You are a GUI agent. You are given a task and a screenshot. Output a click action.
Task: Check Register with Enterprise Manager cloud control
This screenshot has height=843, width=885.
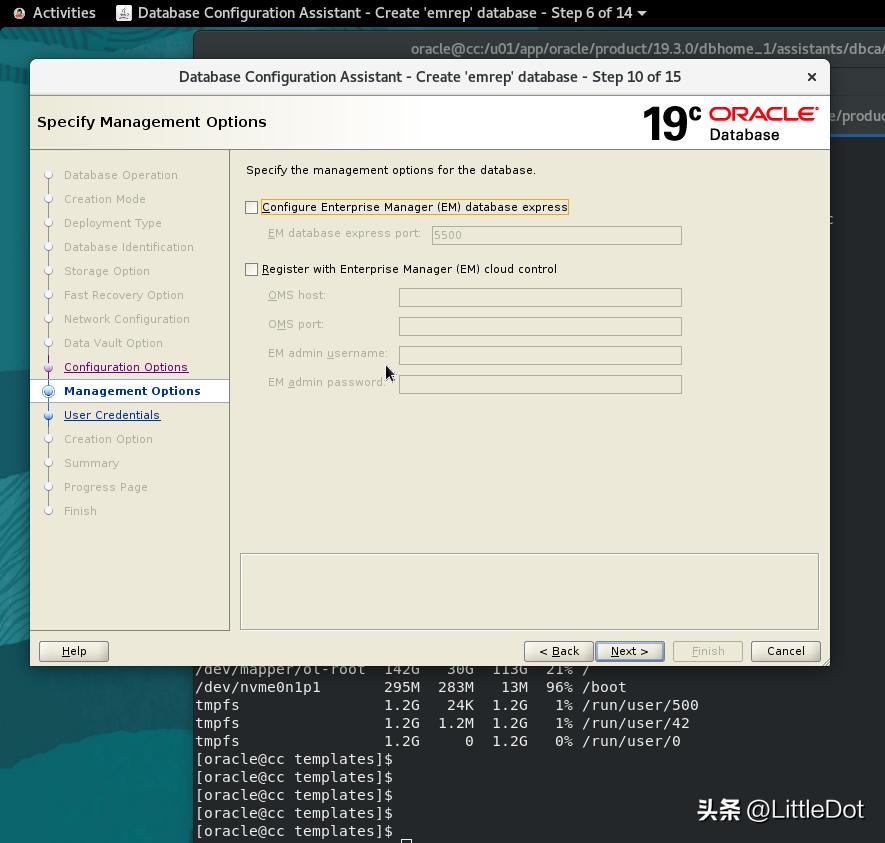point(252,270)
